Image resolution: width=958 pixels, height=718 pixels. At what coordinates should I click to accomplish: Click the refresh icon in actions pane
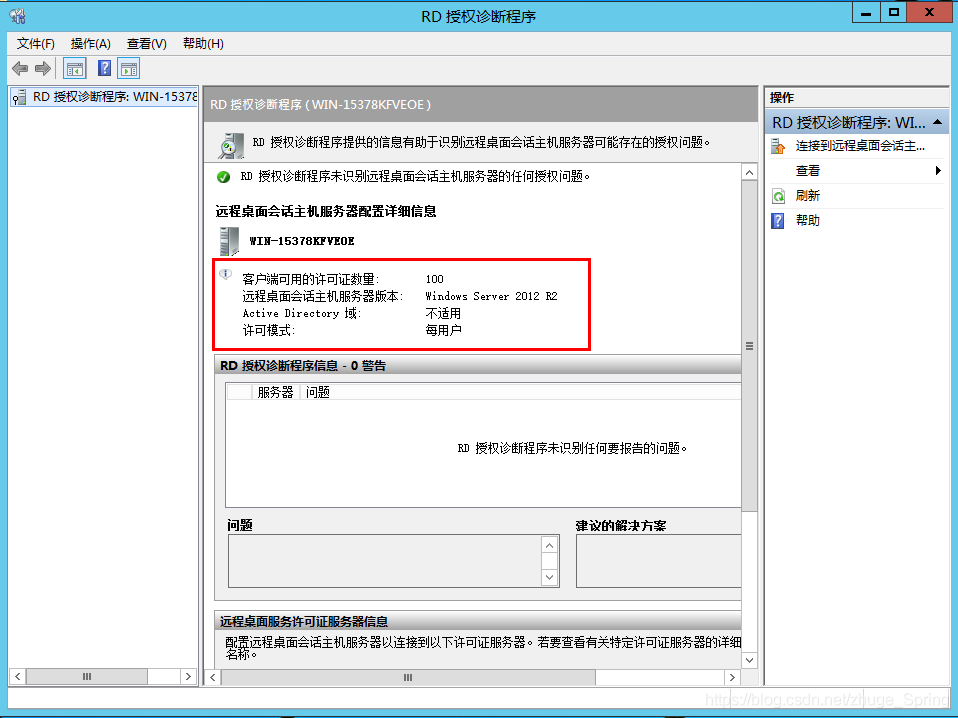(778, 196)
